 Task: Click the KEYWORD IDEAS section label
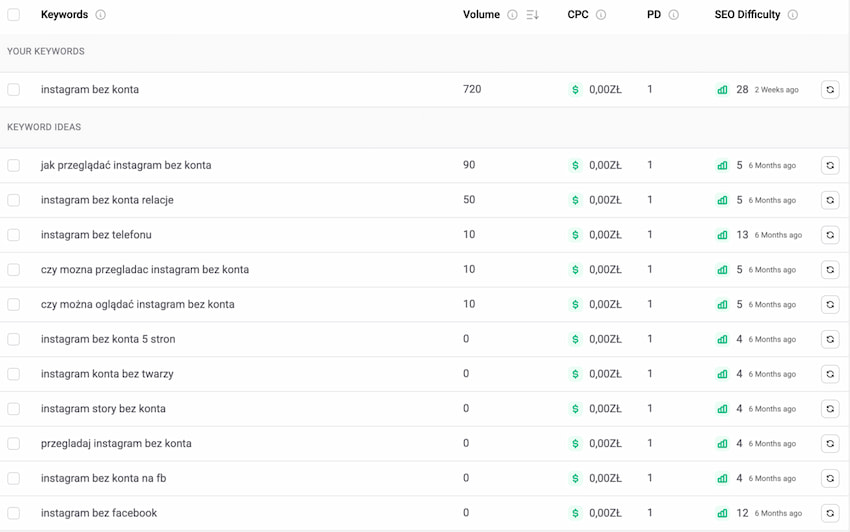point(44,127)
